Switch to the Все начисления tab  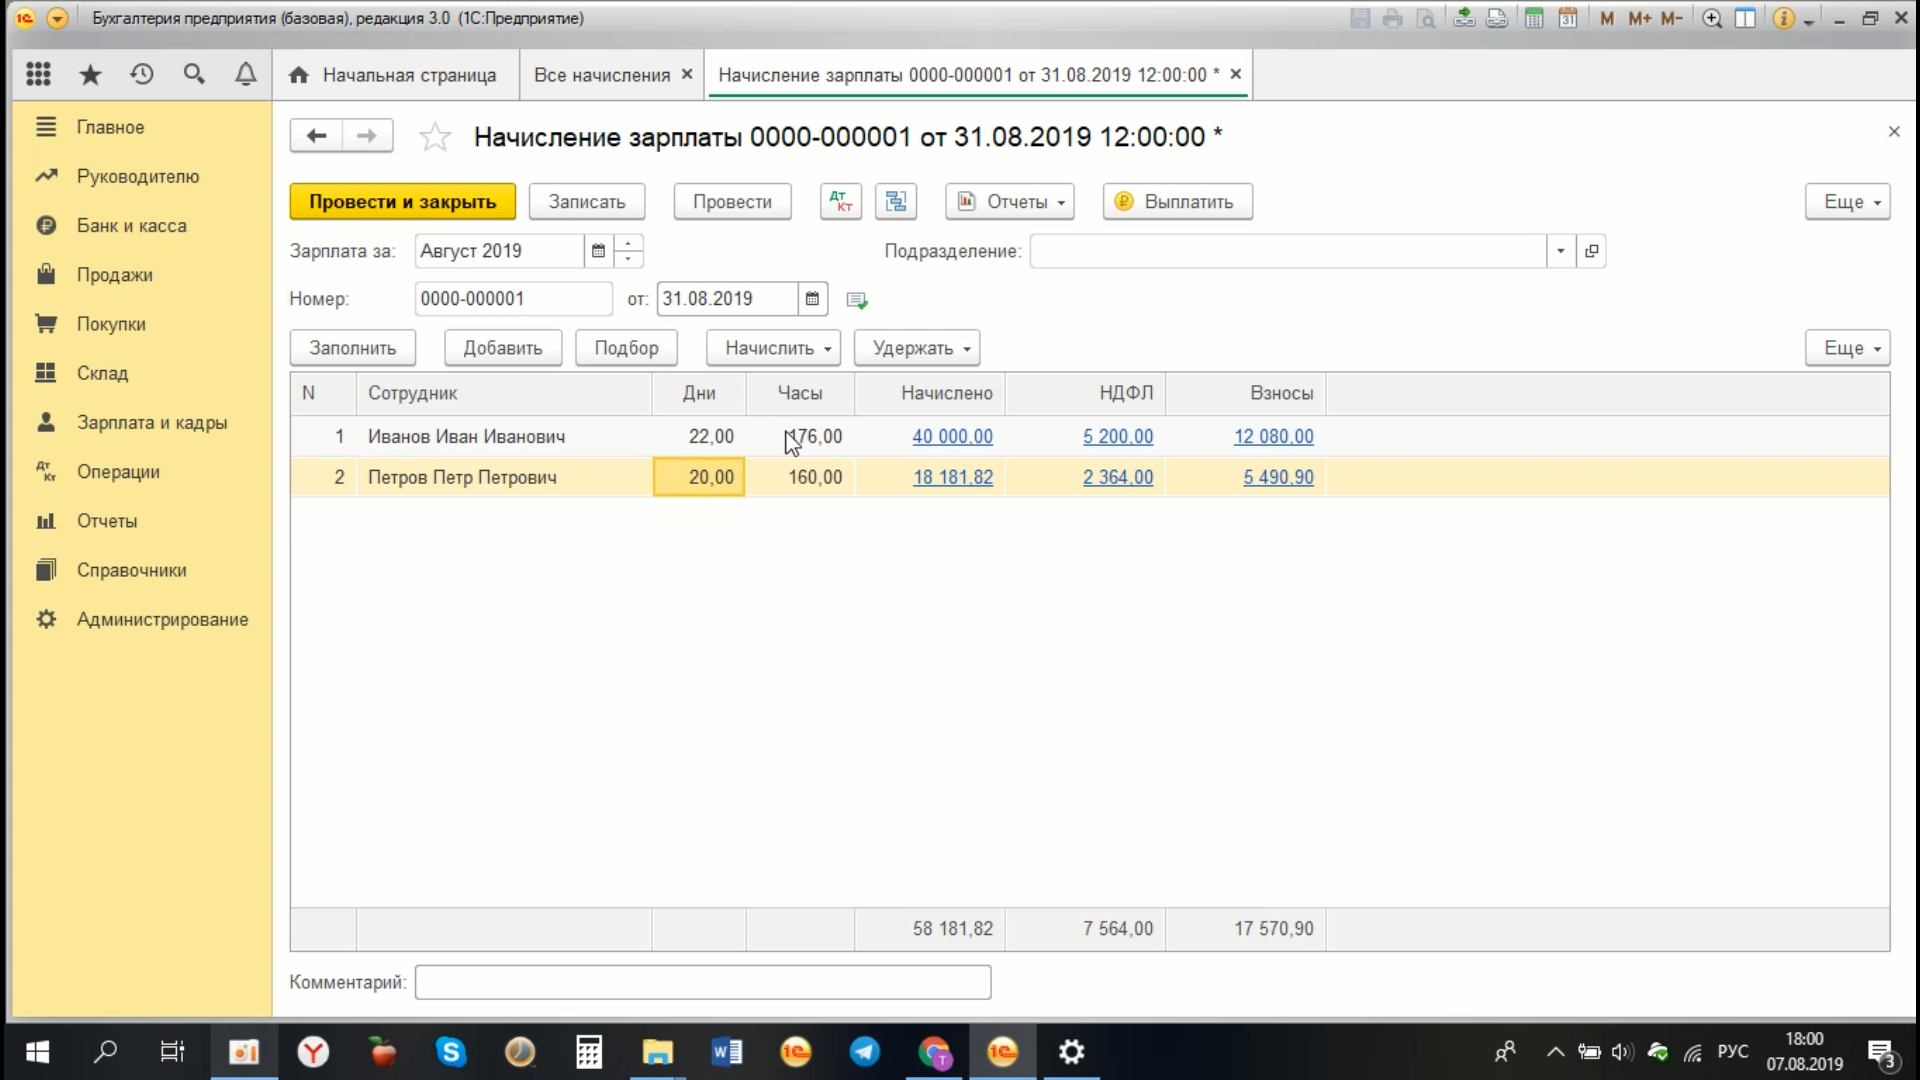point(601,75)
